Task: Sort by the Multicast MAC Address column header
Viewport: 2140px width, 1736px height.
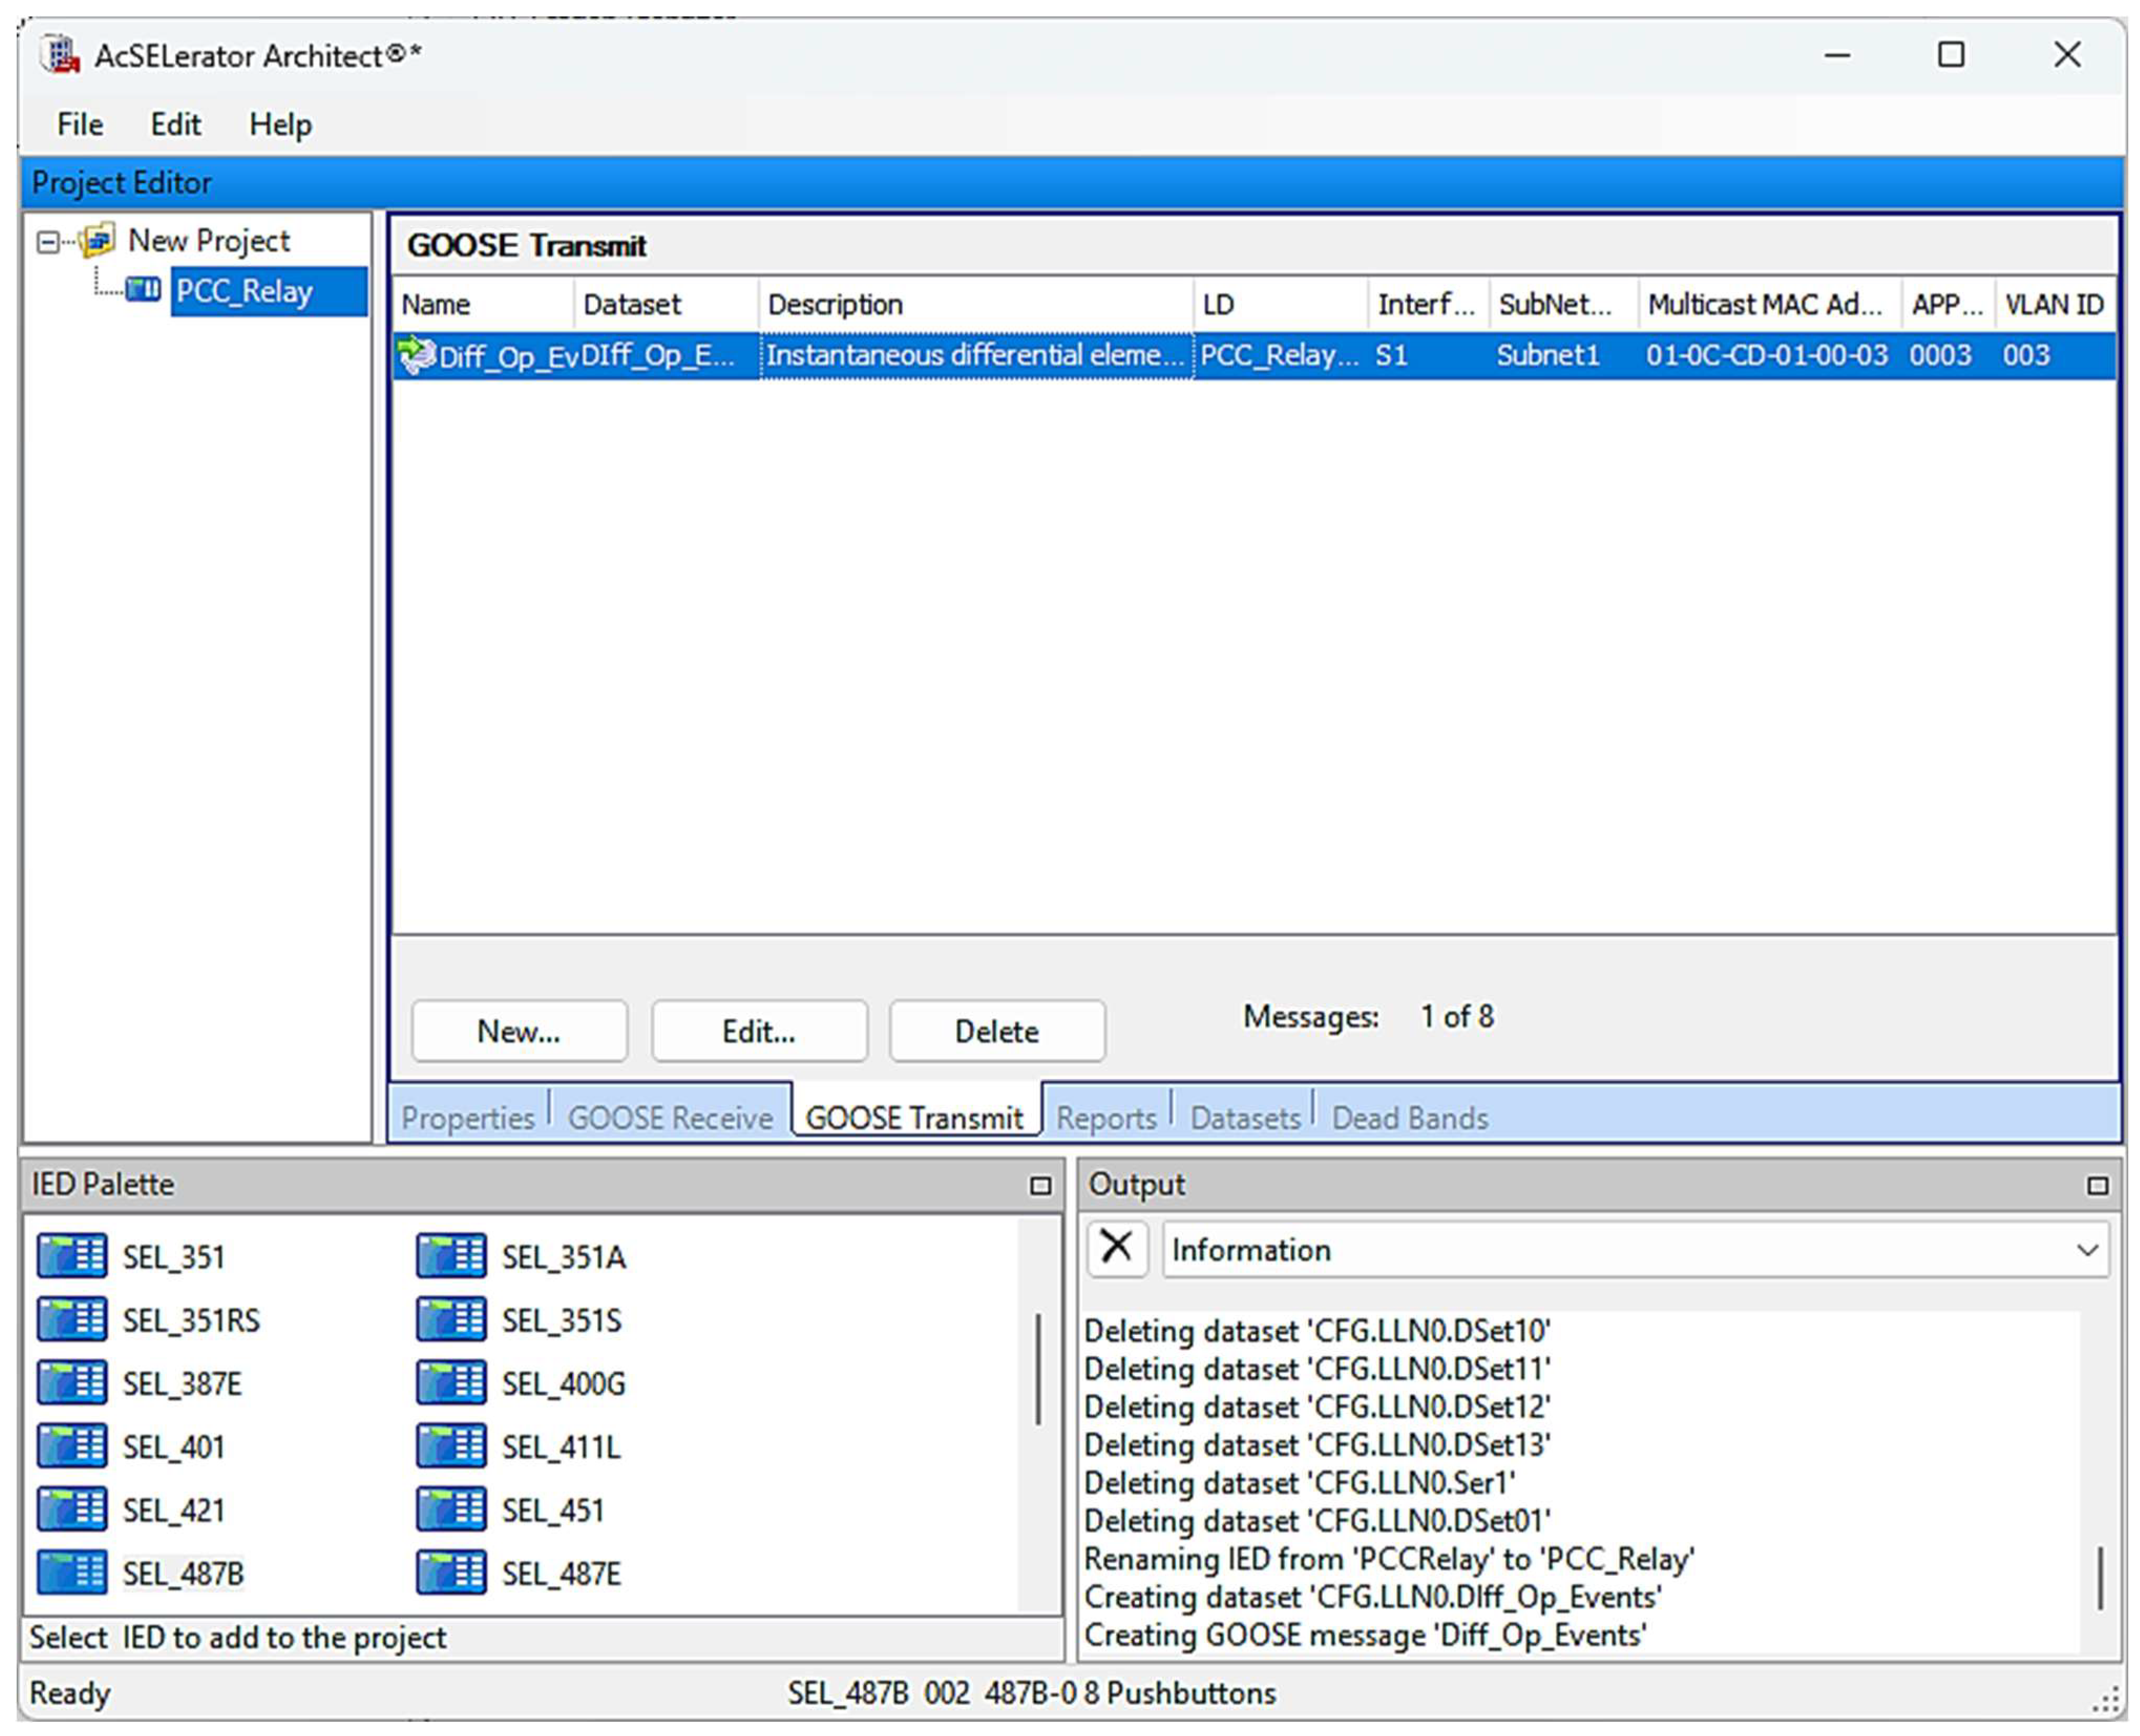Action: click(1765, 304)
